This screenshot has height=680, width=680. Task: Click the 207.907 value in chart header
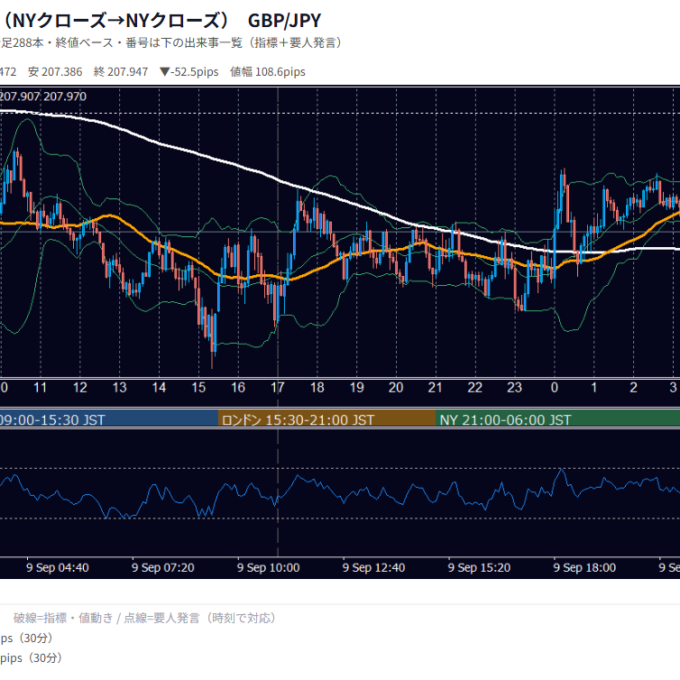[x=20, y=96]
